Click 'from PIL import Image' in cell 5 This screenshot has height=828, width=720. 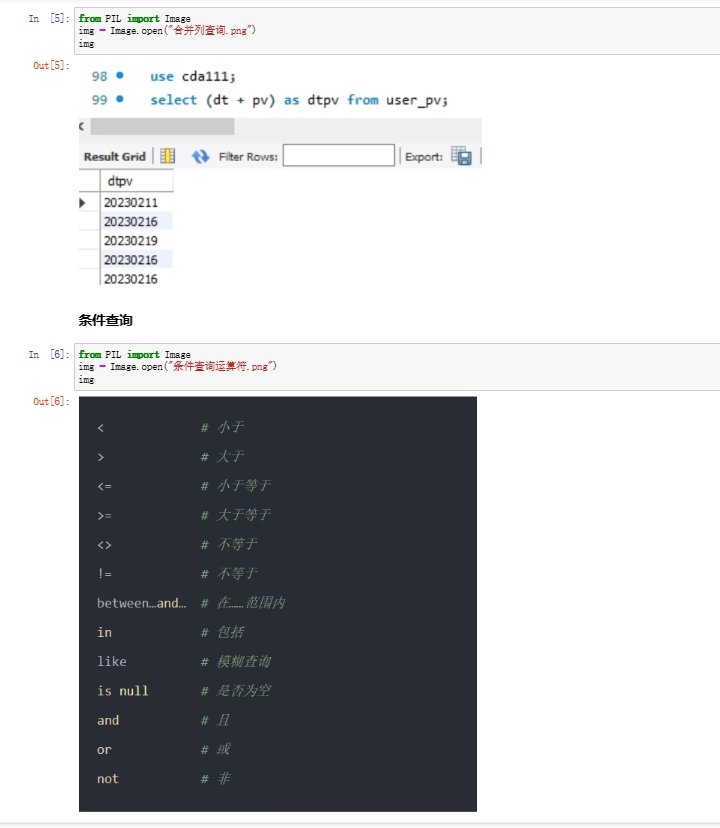pyautogui.click(x=135, y=18)
